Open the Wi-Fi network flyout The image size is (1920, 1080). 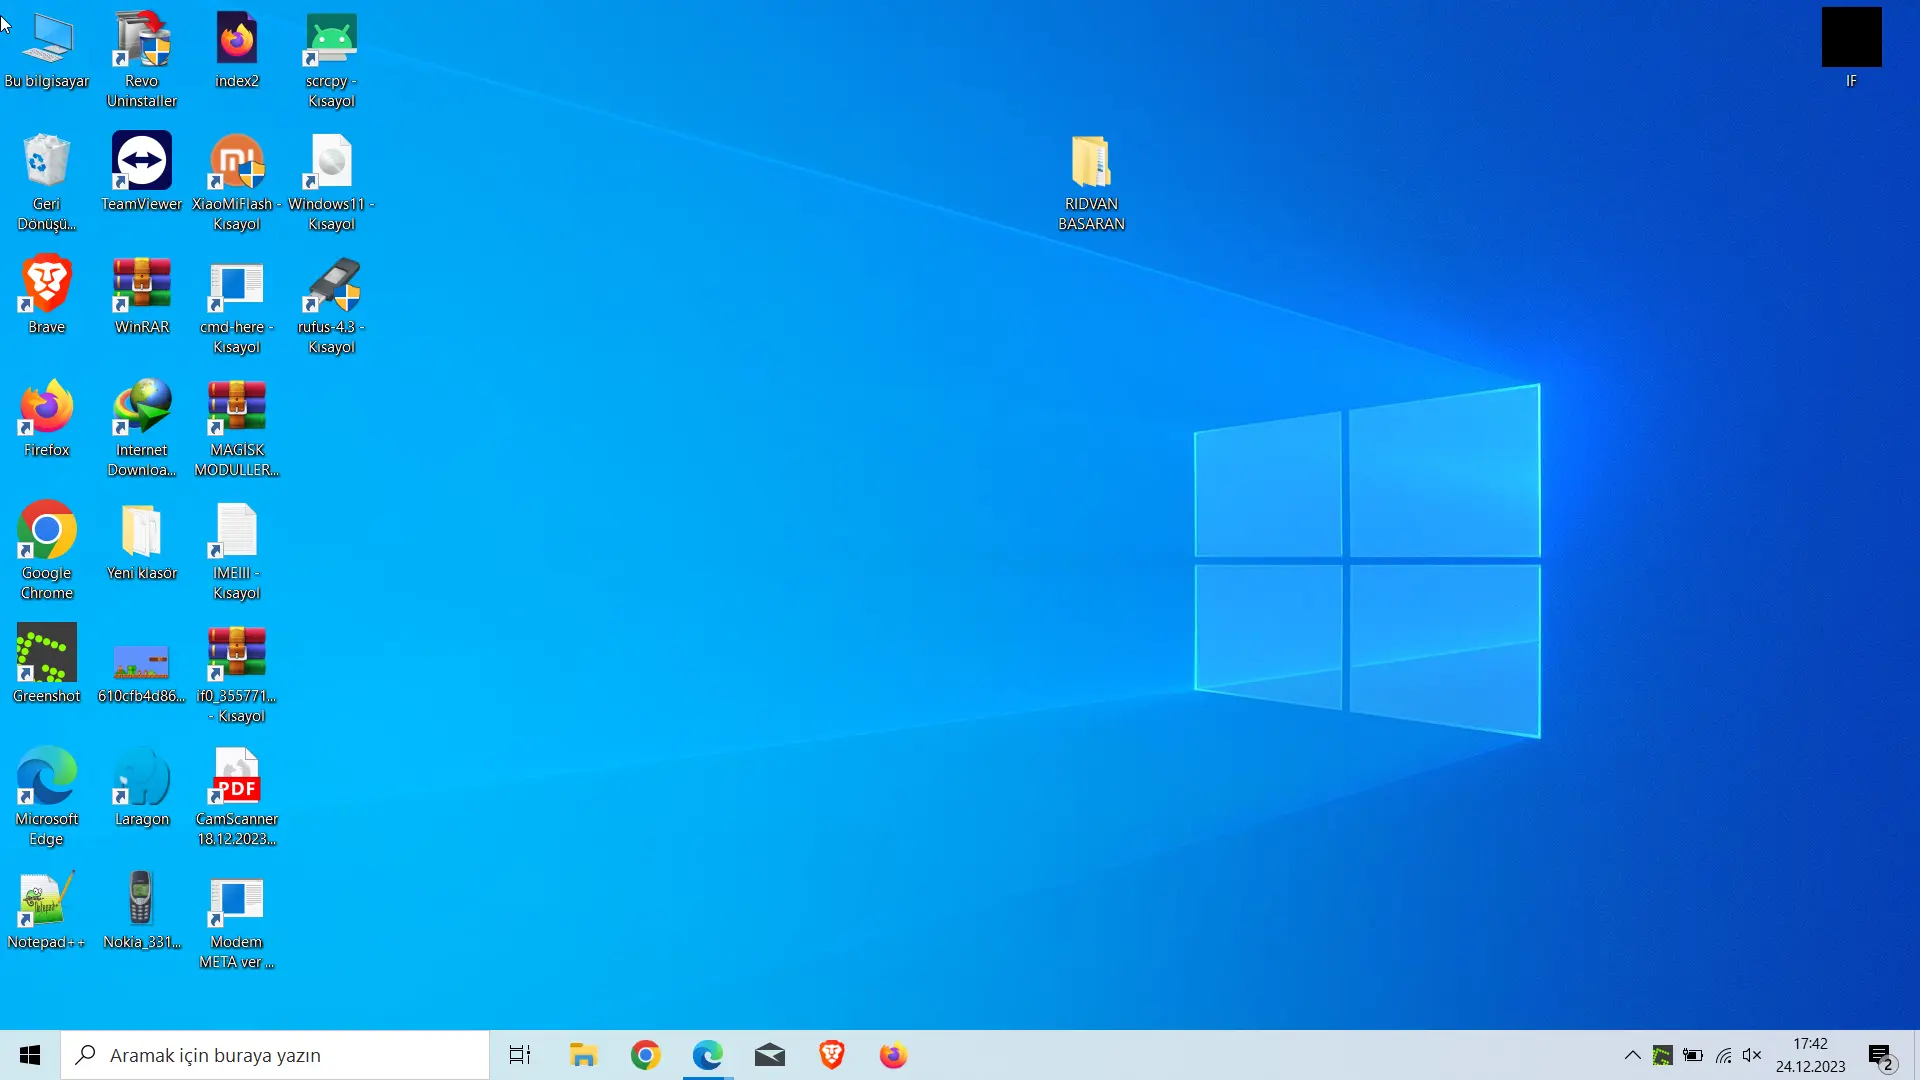(1723, 1055)
